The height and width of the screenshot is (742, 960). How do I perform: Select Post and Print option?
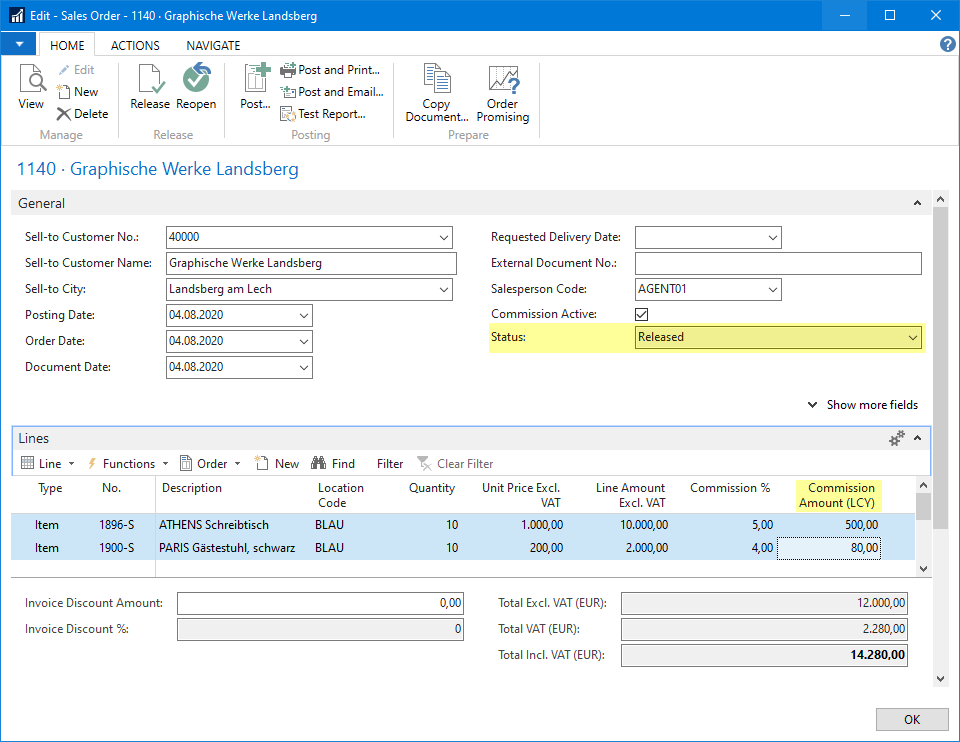[330, 70]
